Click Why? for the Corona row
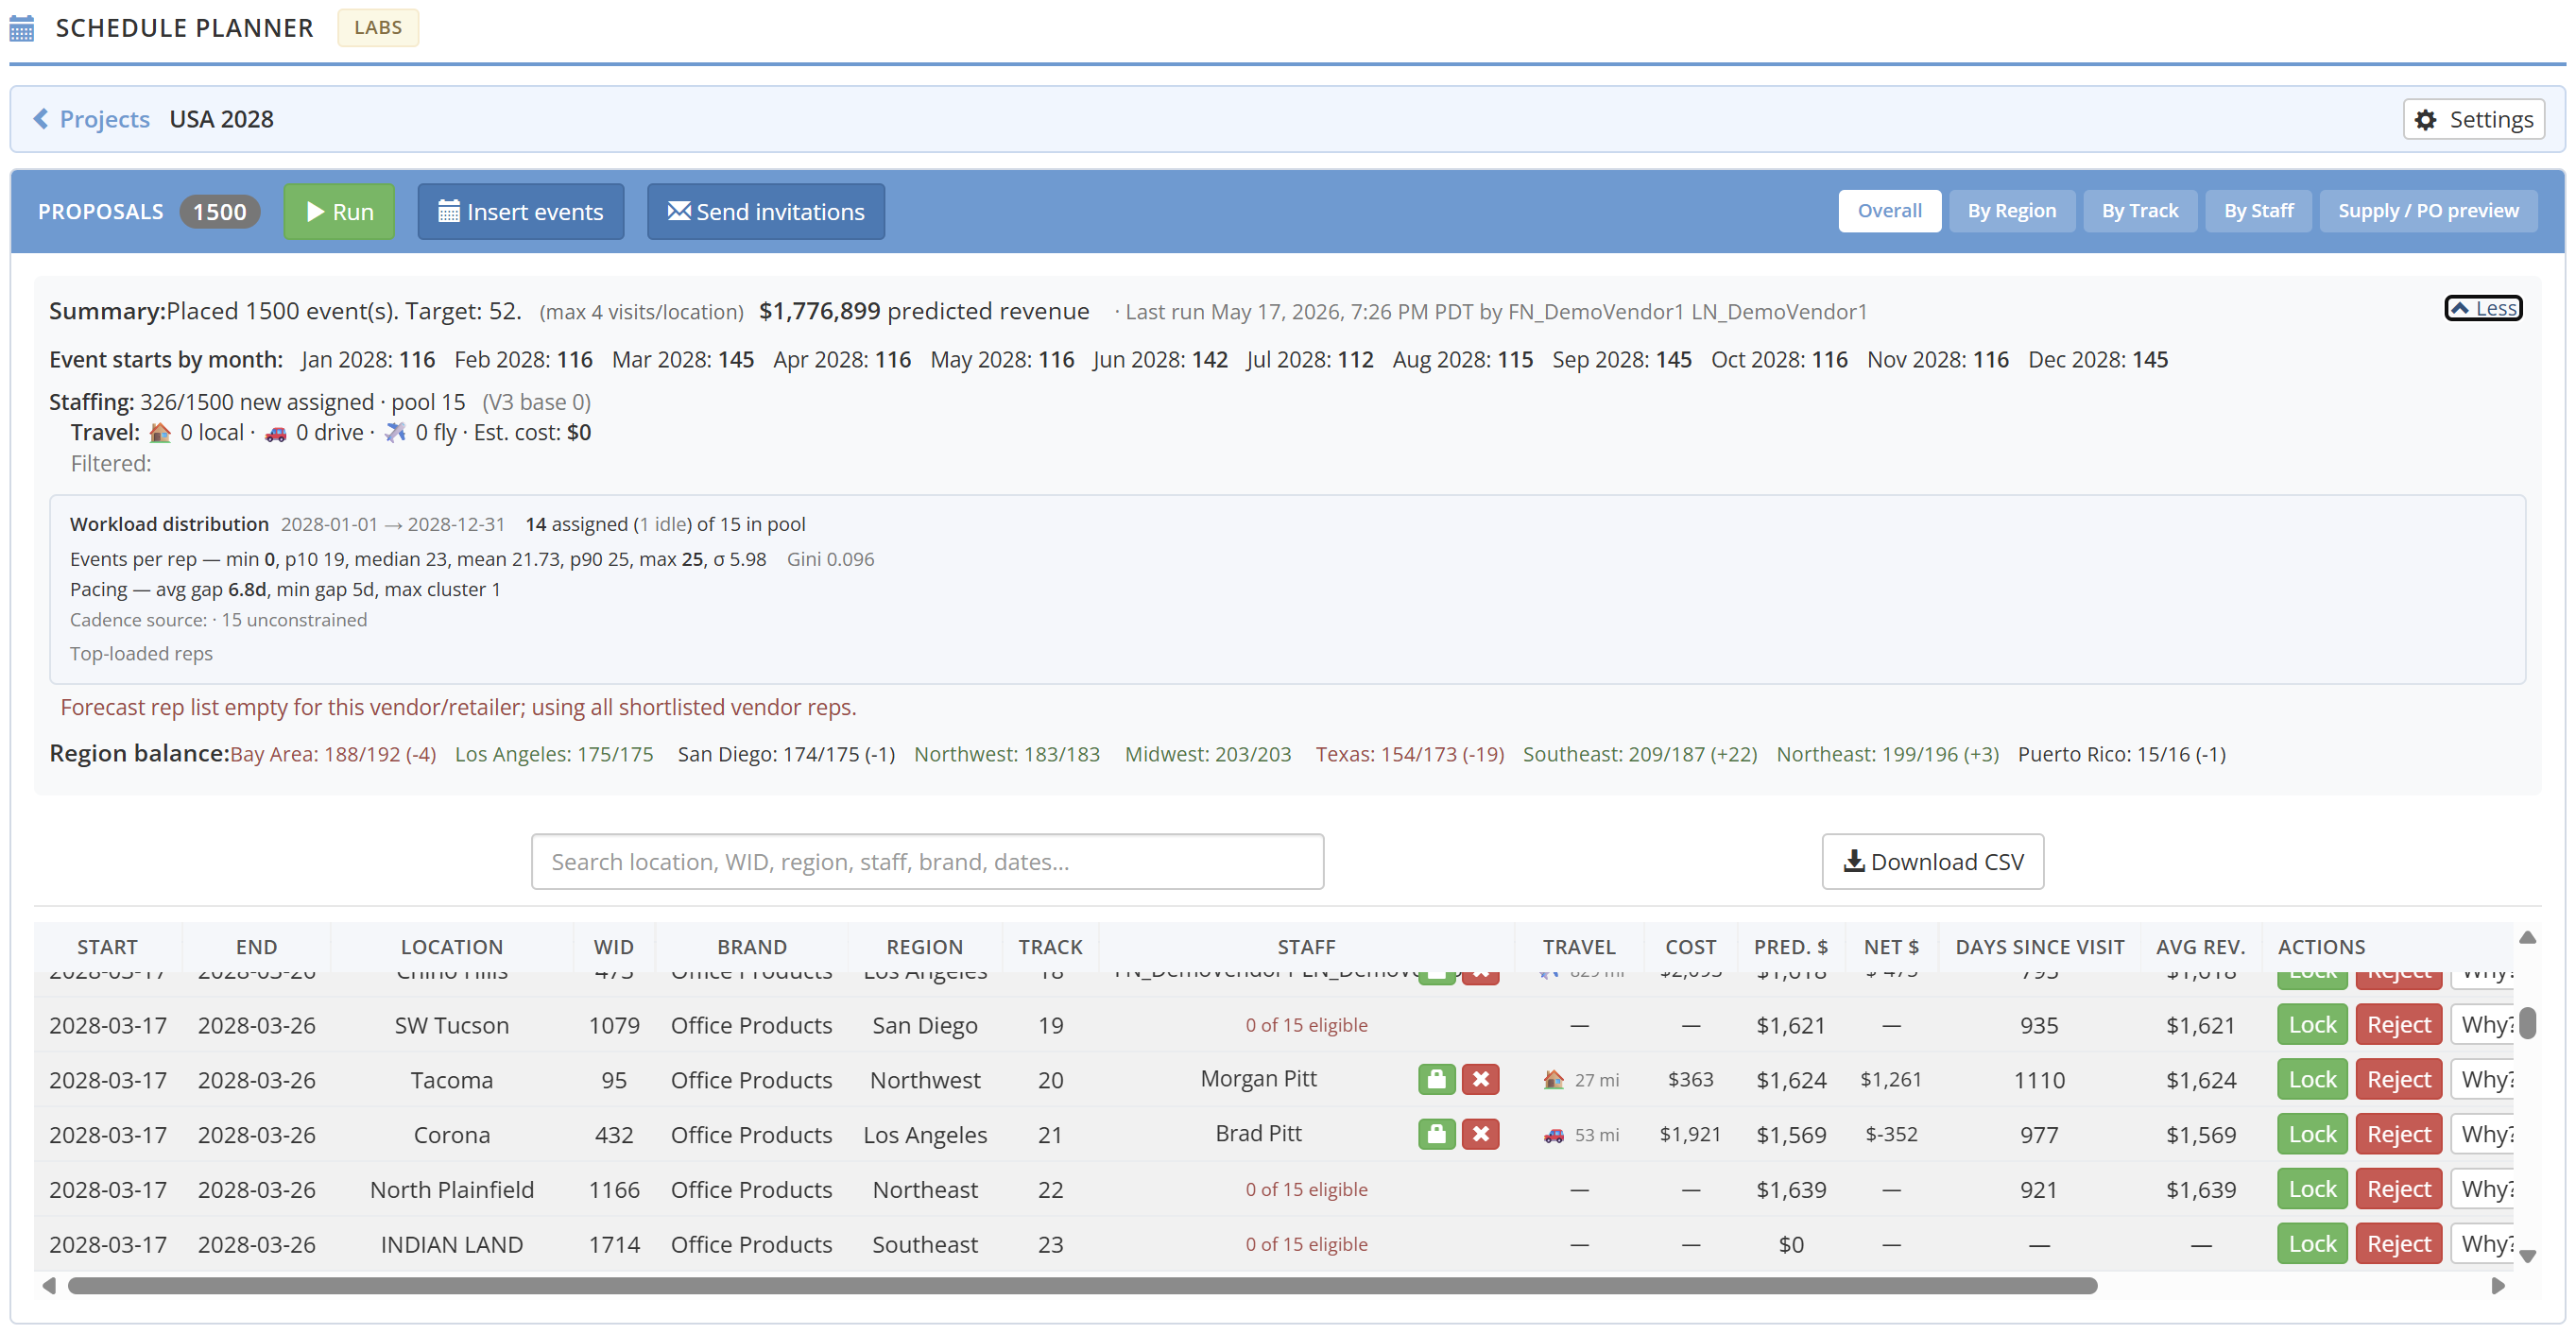This screenshot has width=2576, height=1334. click(x=2484, y=1134)
